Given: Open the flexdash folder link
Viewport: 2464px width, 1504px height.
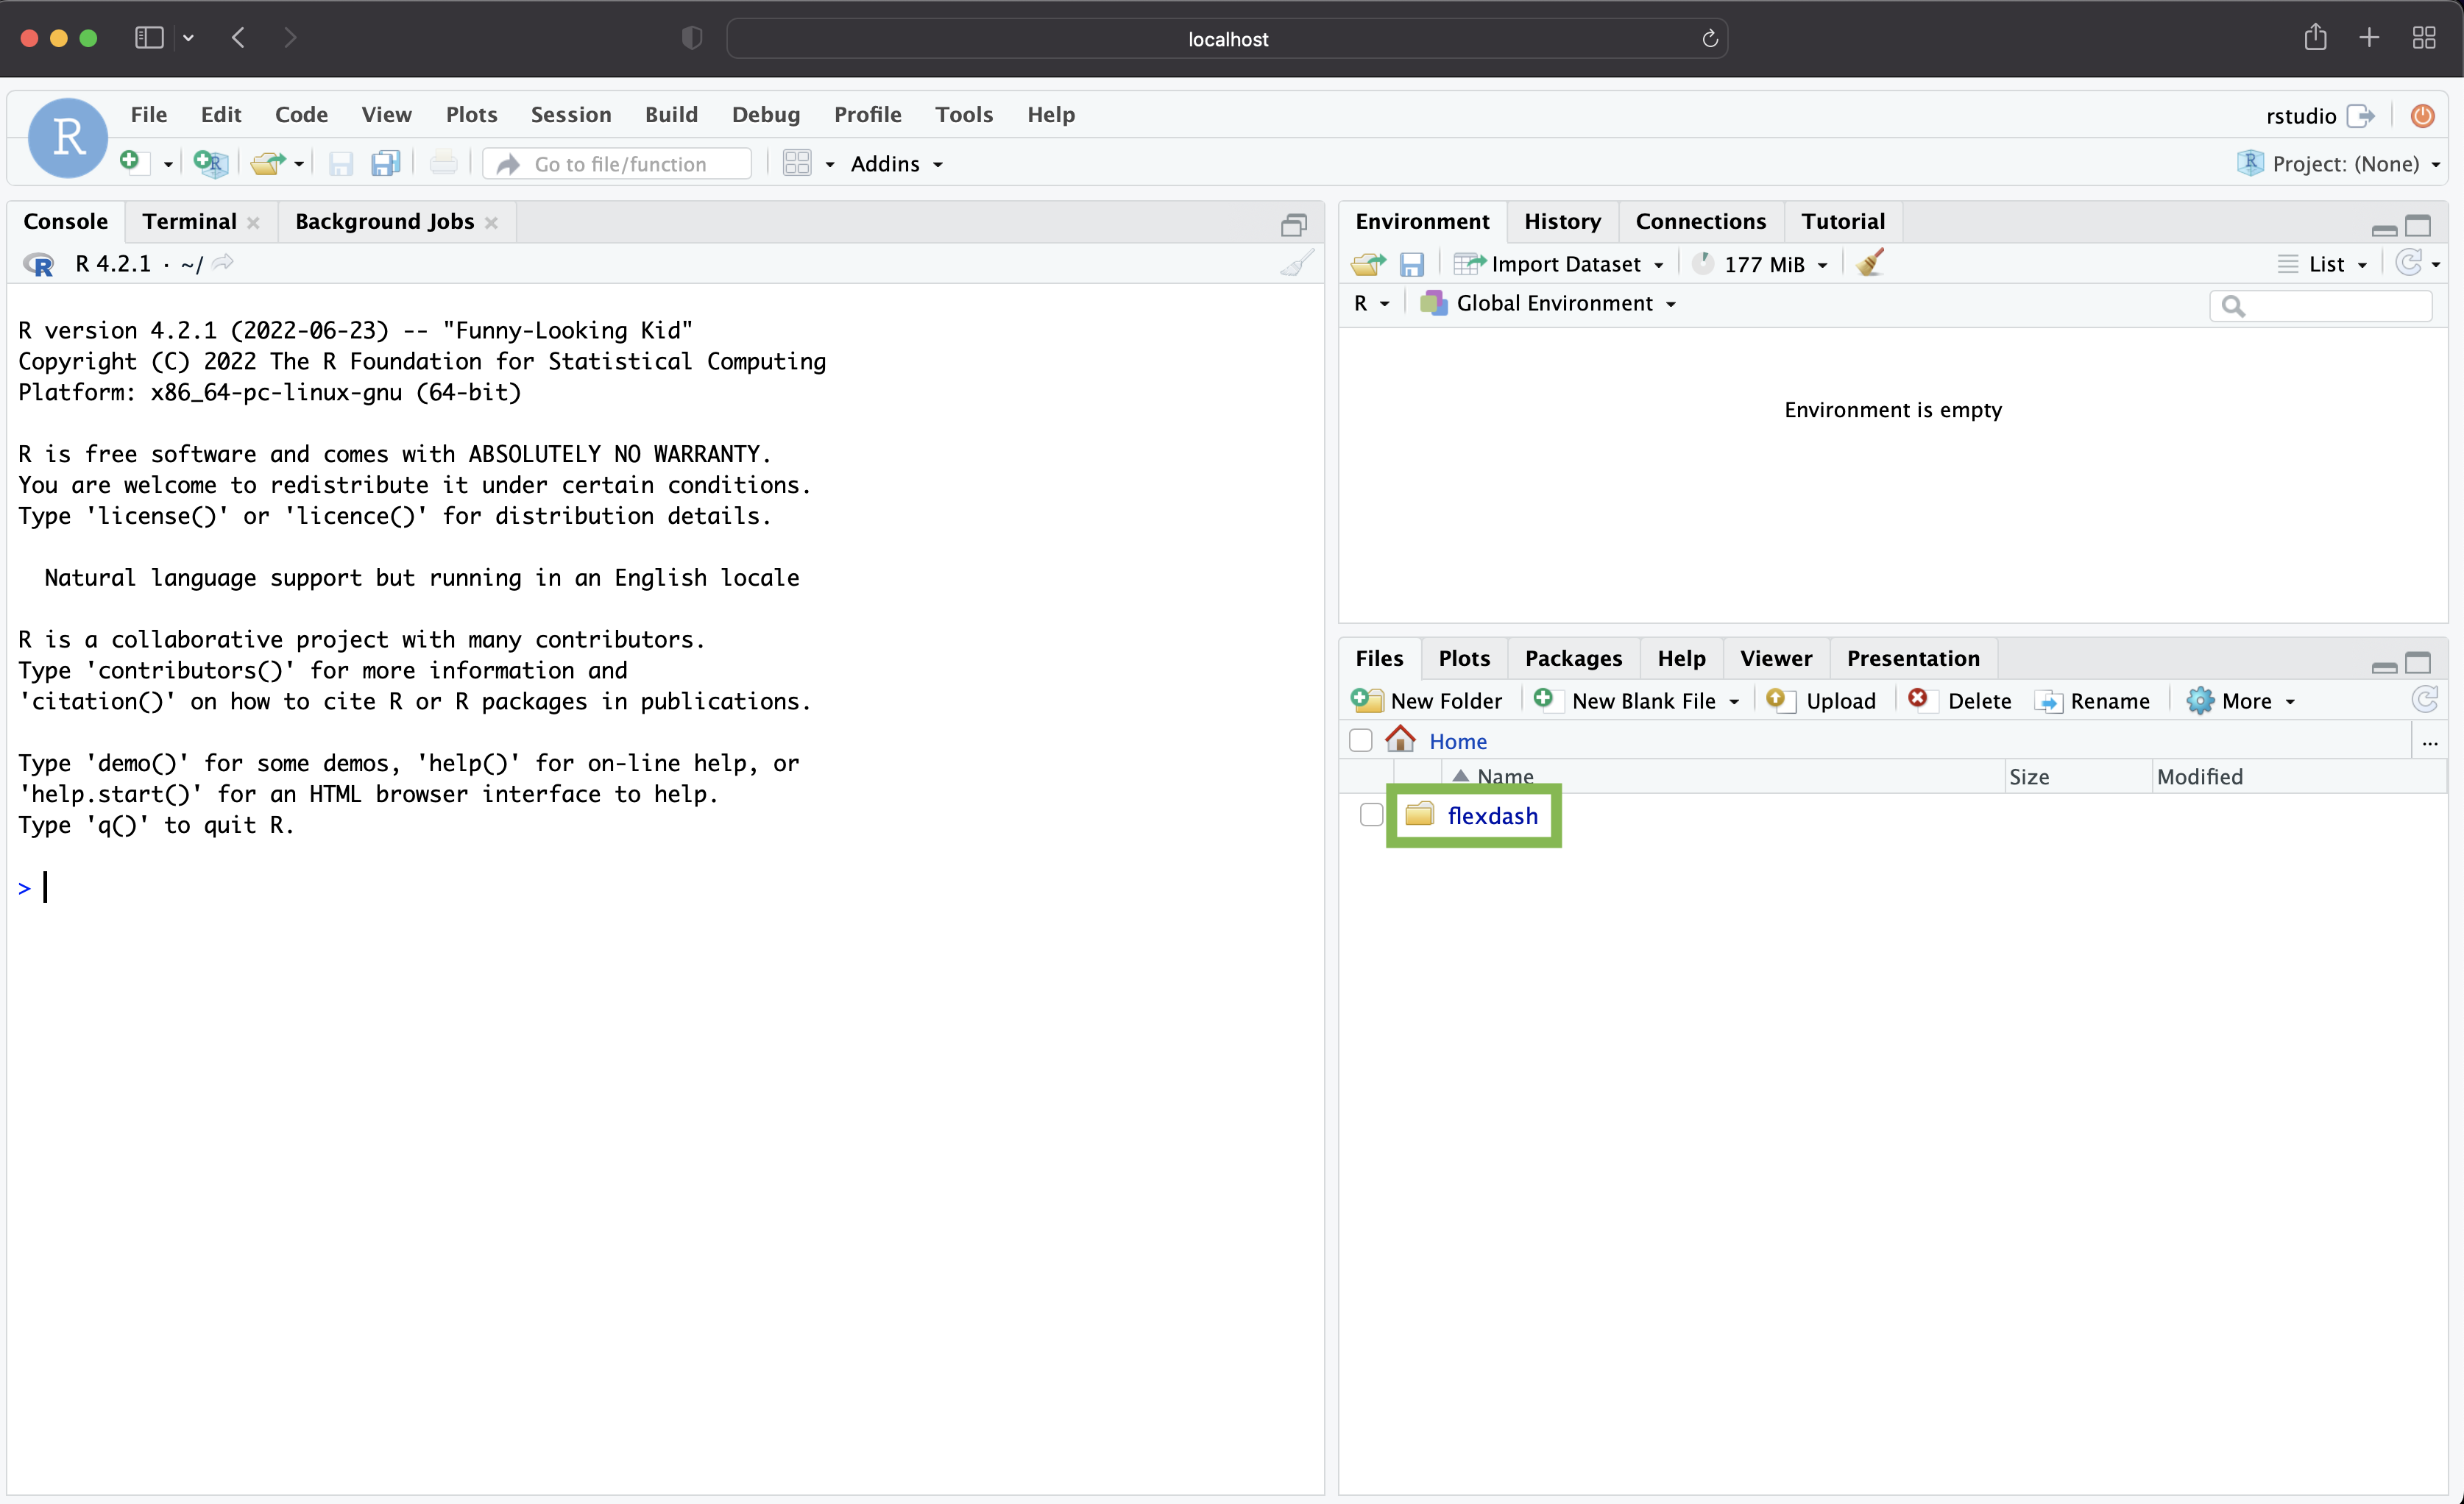Looking at the screenshot, I should click(x=1492, y=816).
